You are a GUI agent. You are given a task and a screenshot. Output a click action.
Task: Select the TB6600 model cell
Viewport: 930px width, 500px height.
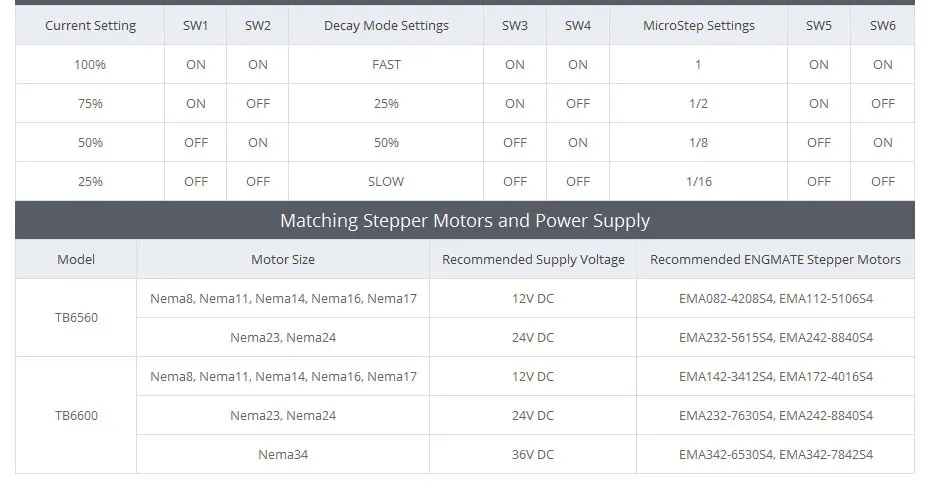tap(76, 415)
